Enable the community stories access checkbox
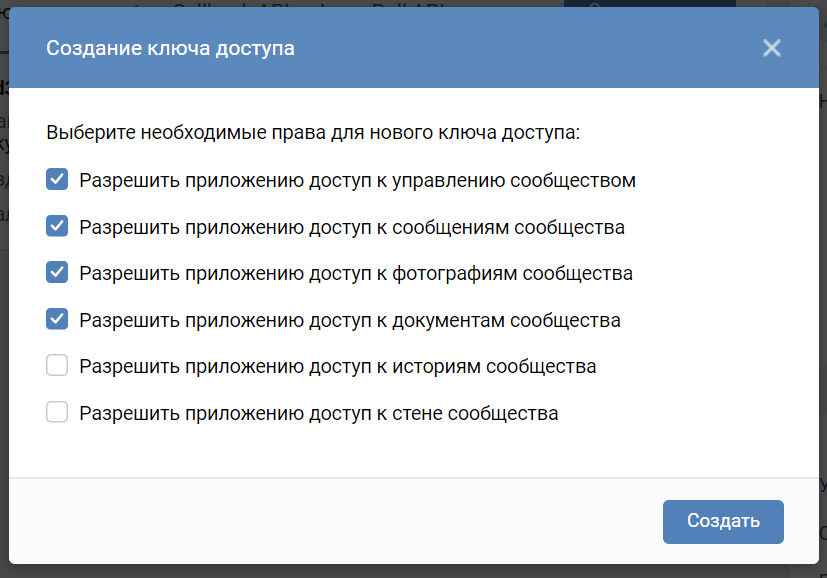Screen dimensions: 827x578 pos(57,366)
